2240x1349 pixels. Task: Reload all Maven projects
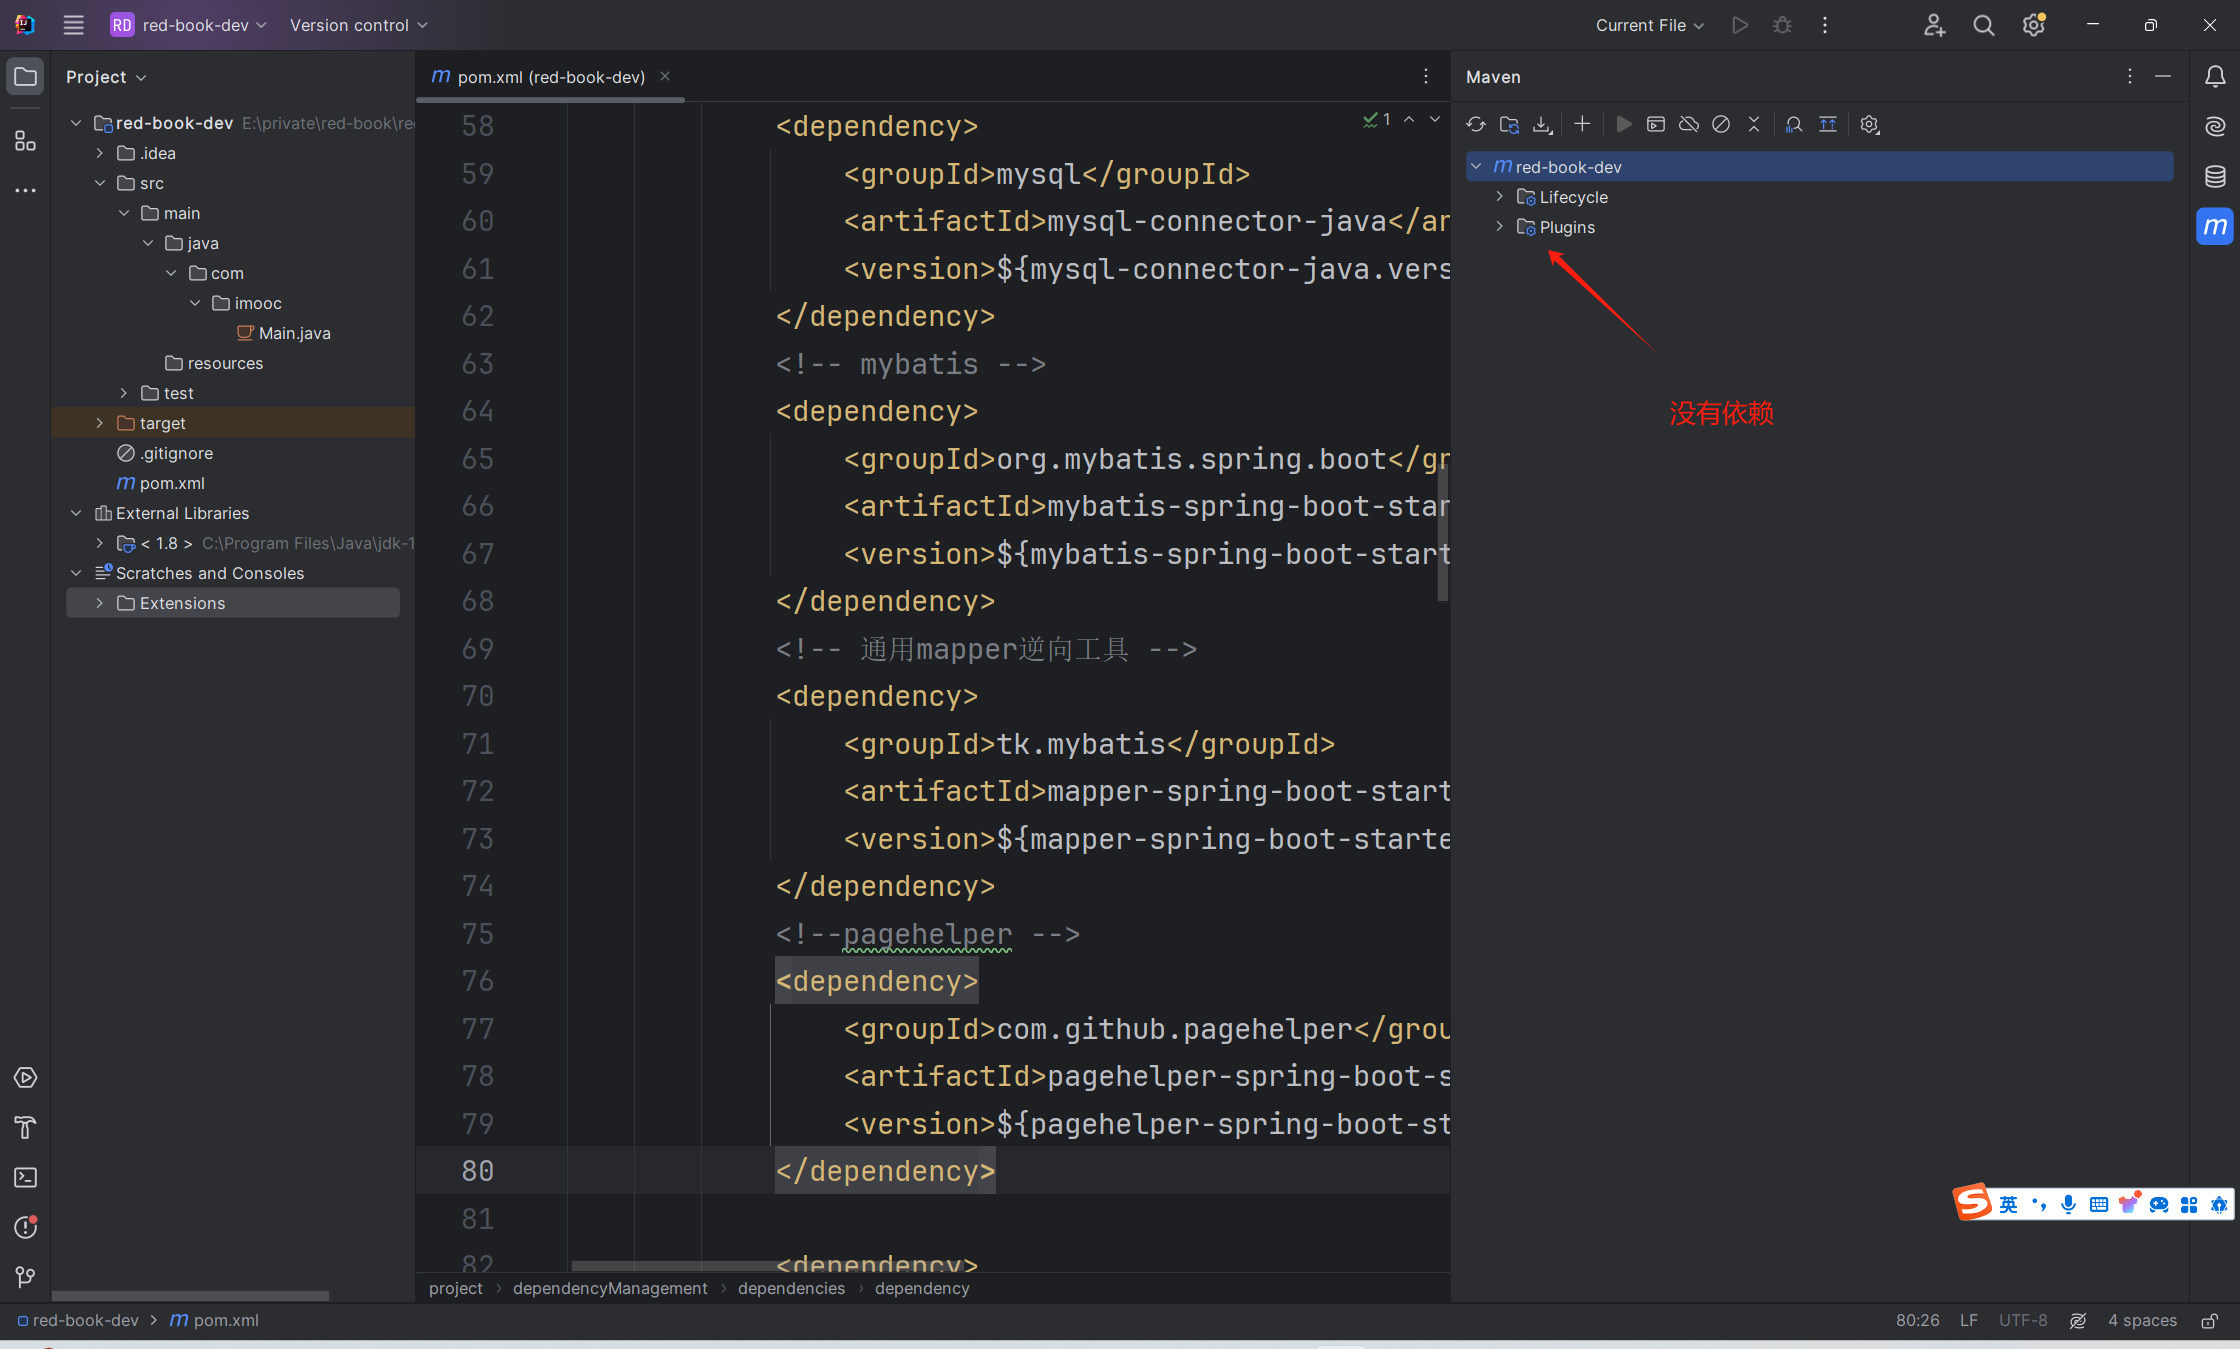1476,125
